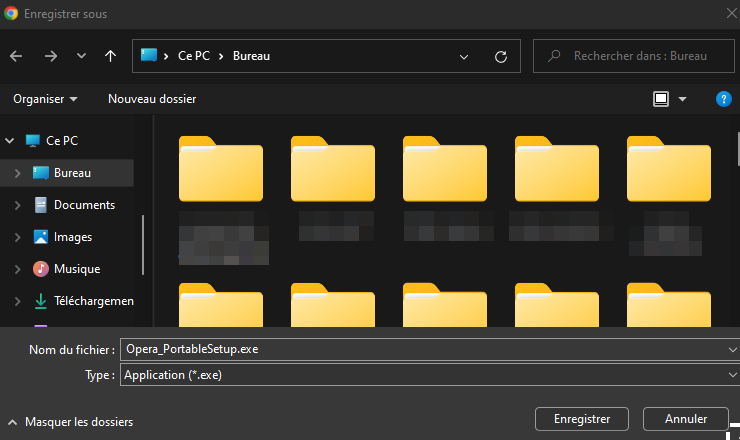The image size is (740, 440).
Task: Click the search magnifier icon
Action: [554, 56]
